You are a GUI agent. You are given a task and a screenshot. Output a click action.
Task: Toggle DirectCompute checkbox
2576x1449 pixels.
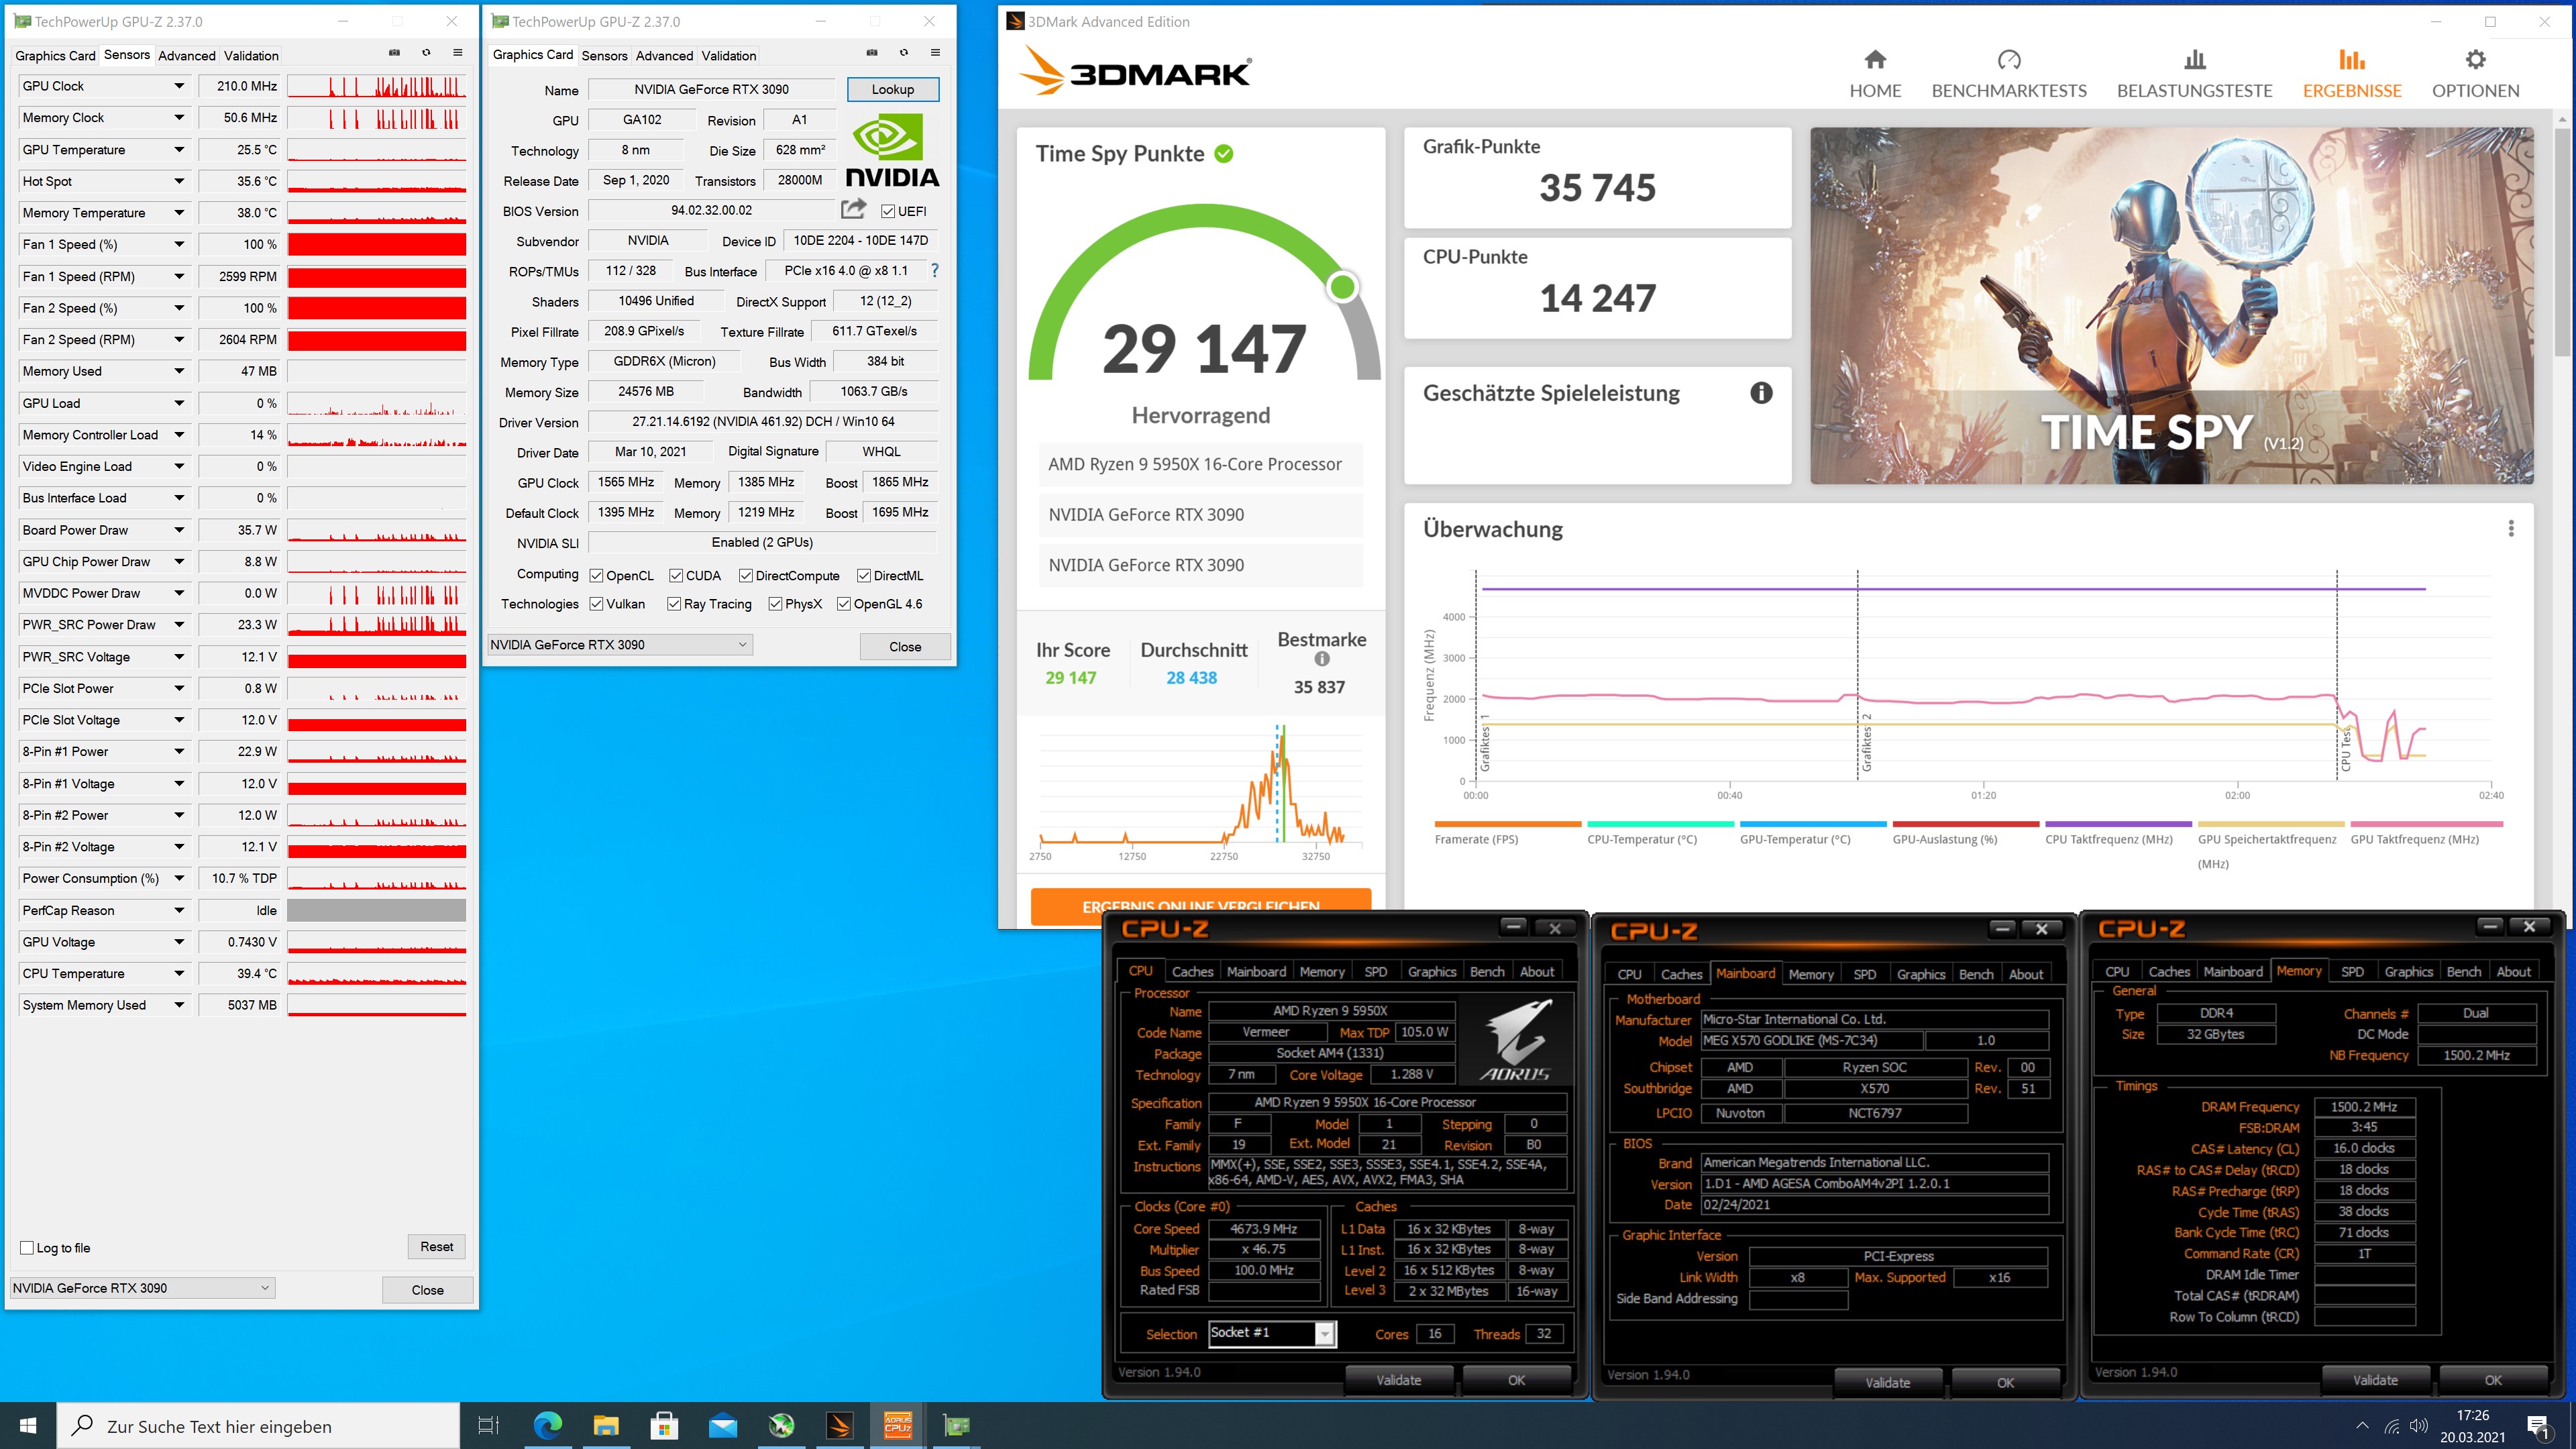pyautogui.click(x=746, y=575)
